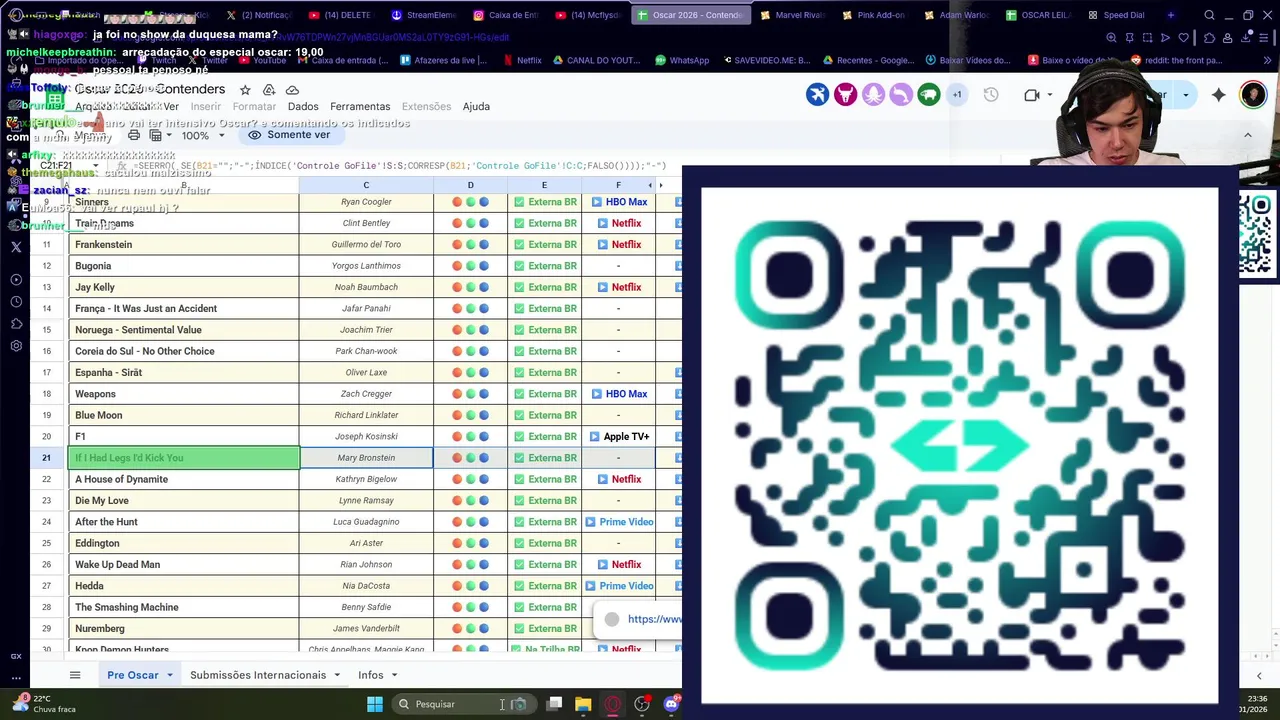This screenshot has height=720, width=1280.
Task: Click the move-to-folder icon beside title
Action: coord(269,90)
